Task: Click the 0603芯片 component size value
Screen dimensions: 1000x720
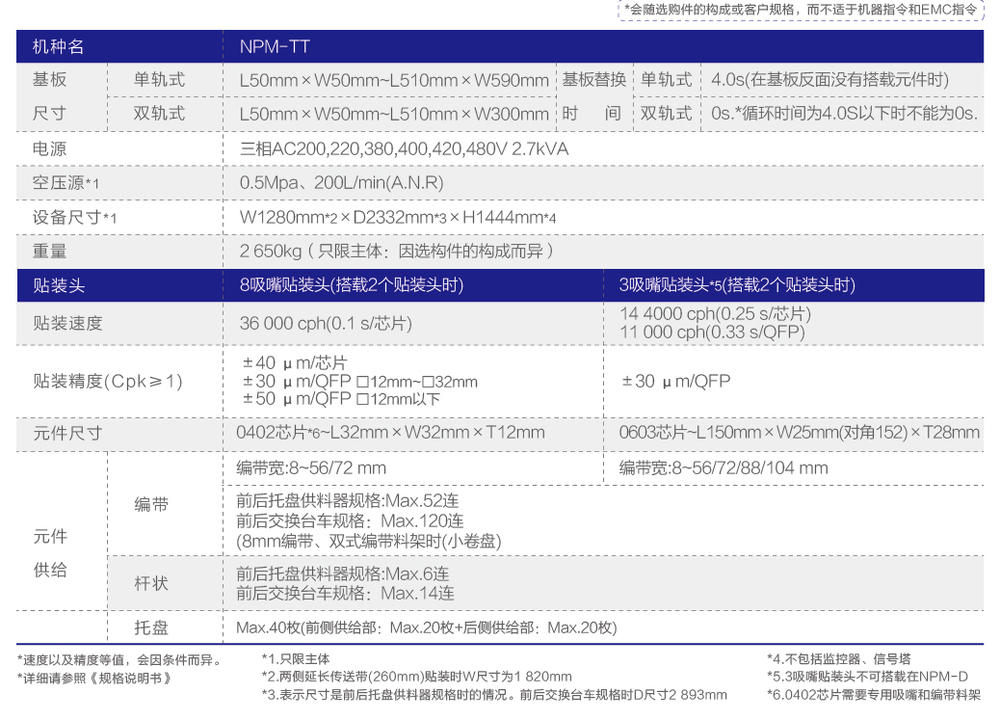Action: coord(799,432)
